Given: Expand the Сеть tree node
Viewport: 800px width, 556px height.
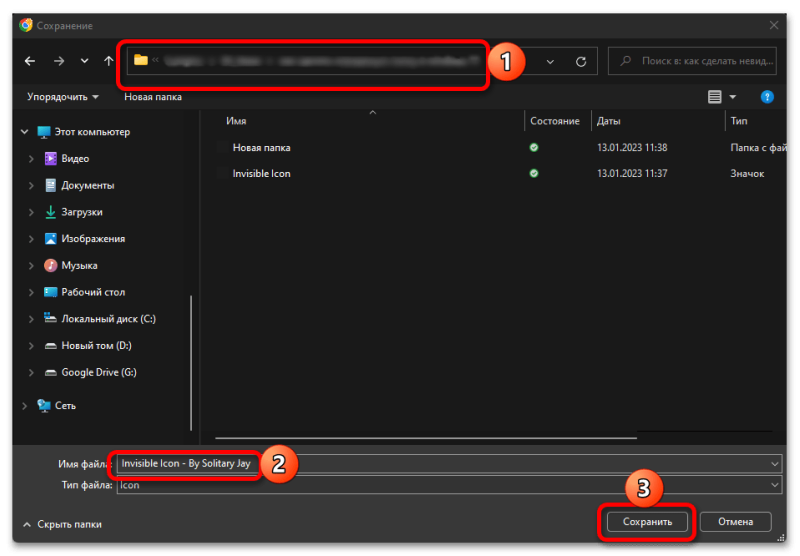Looking at the screenshot, I should (24, 406).
